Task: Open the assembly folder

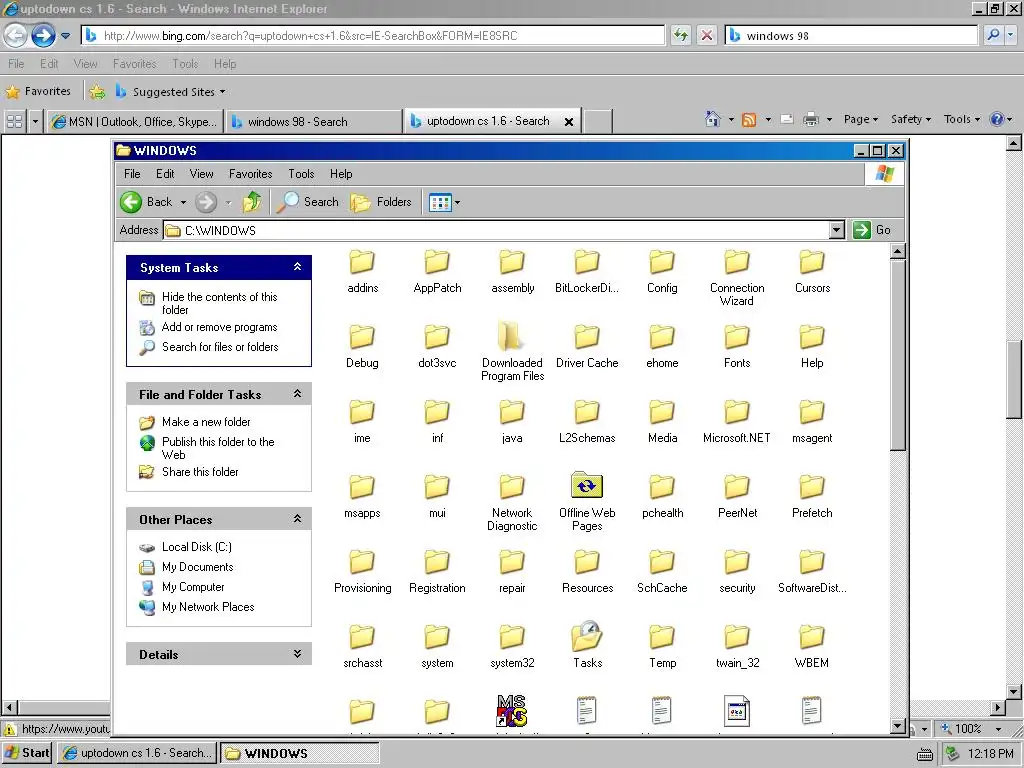Action: coord(513,272)
